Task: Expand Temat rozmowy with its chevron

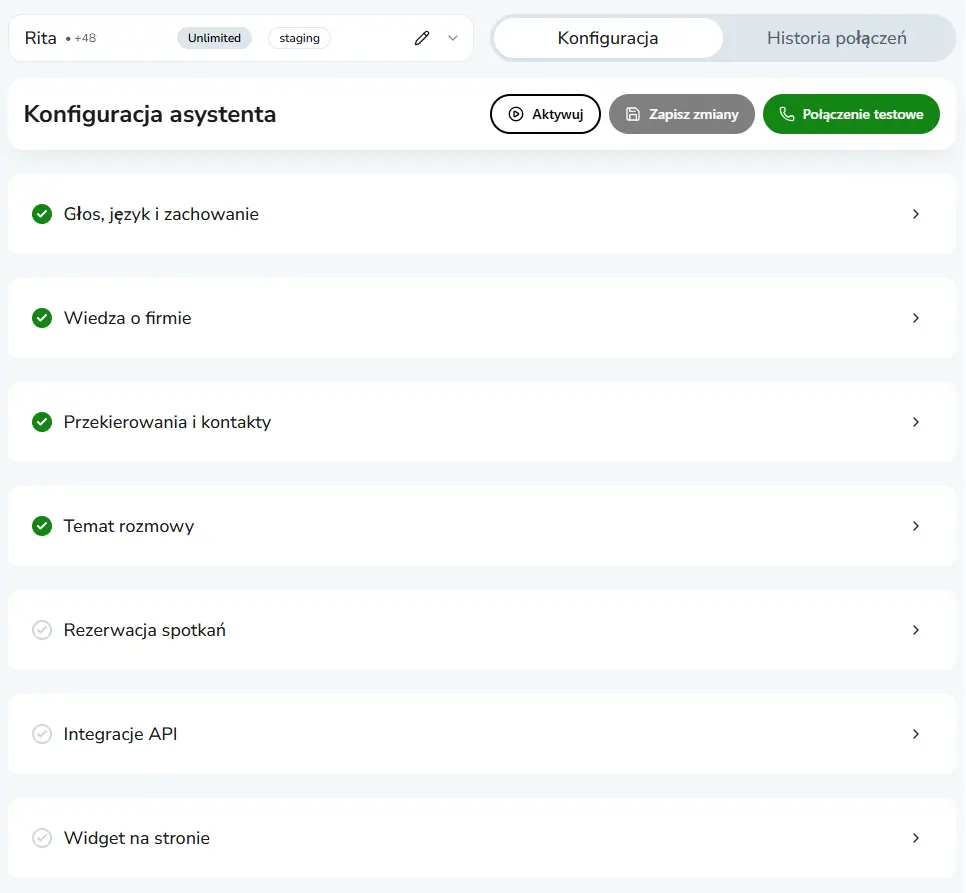Action: pyautogui.click(x=916, y=527)
